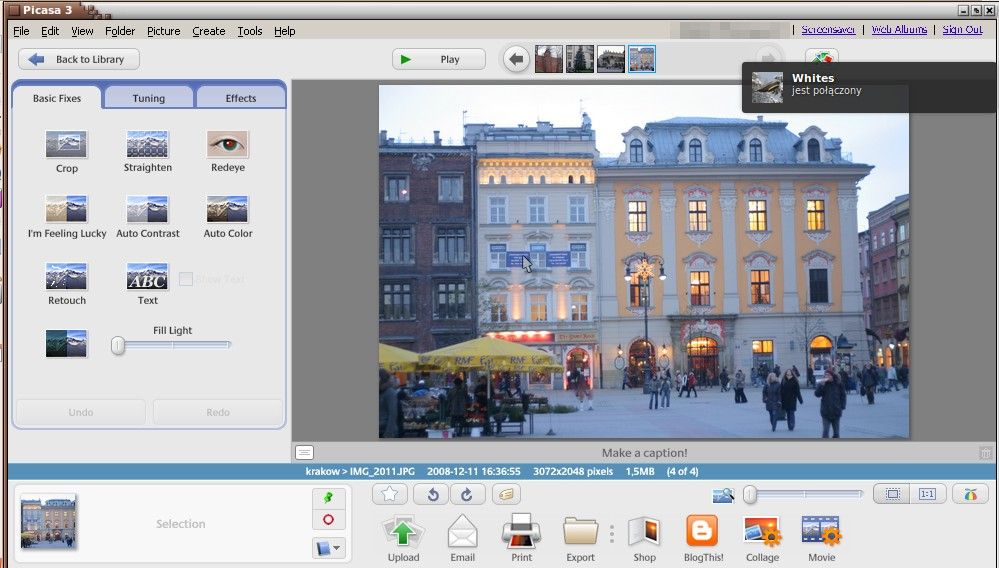Select third filmstrip thumbnail
This screenshot has width=999, height=568.
(610, 59)
